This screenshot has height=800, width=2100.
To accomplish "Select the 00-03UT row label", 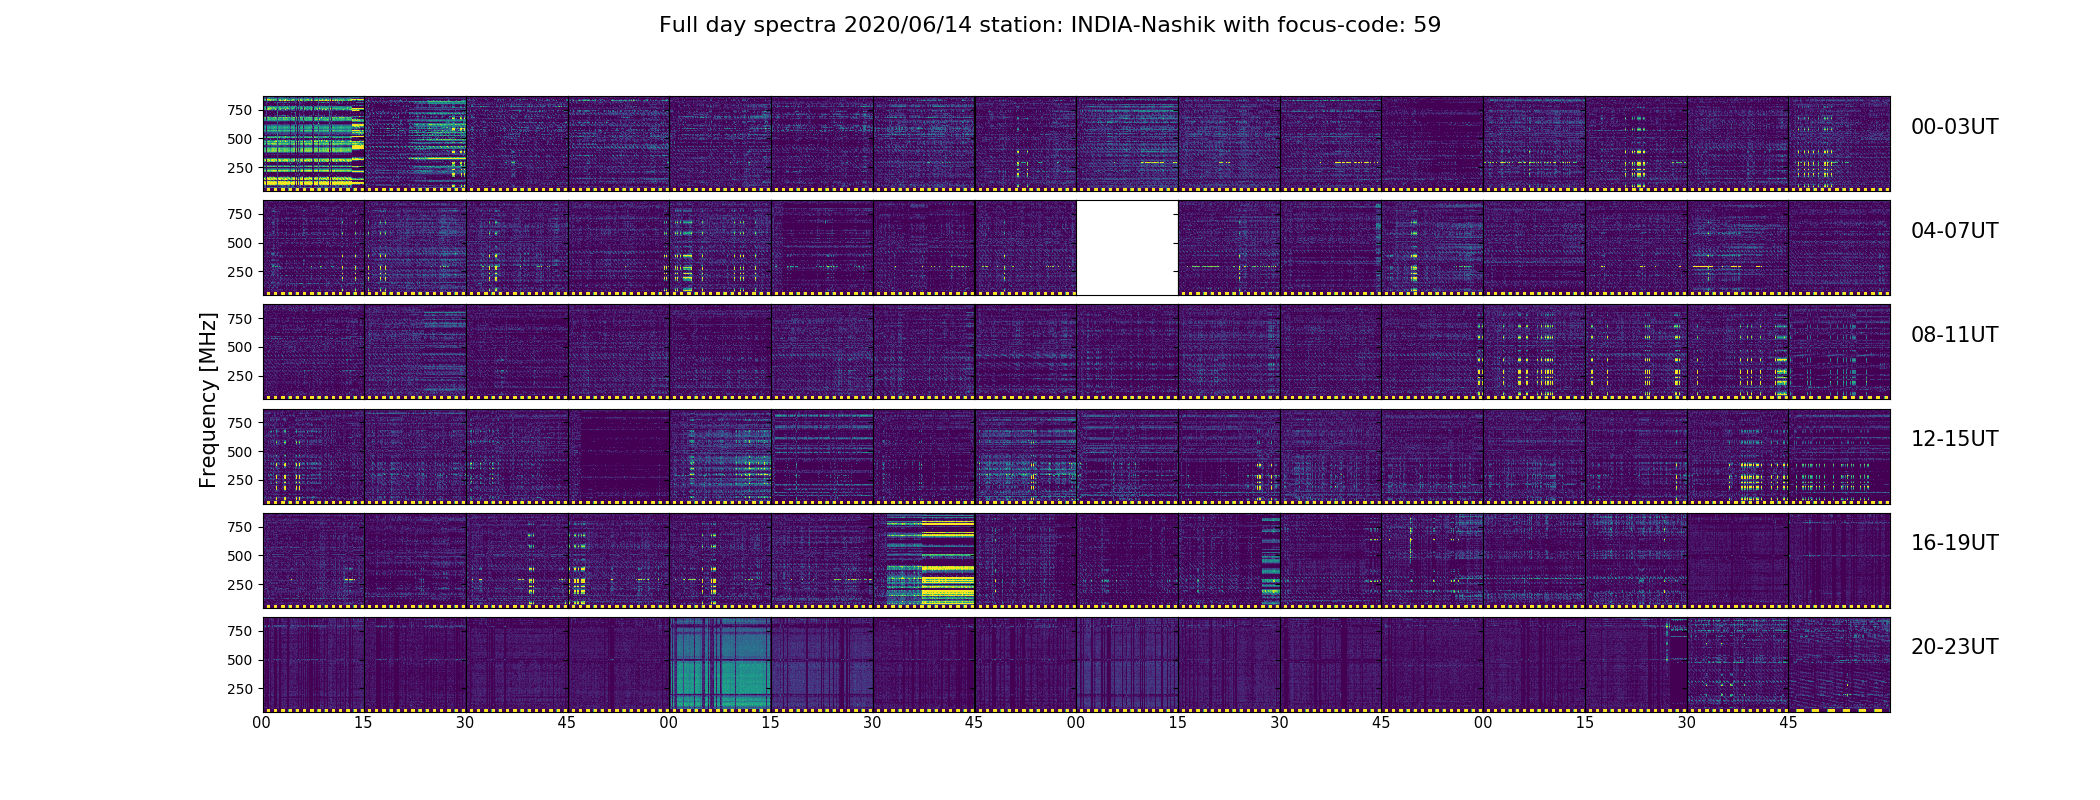I will (x=1954, y=127).
